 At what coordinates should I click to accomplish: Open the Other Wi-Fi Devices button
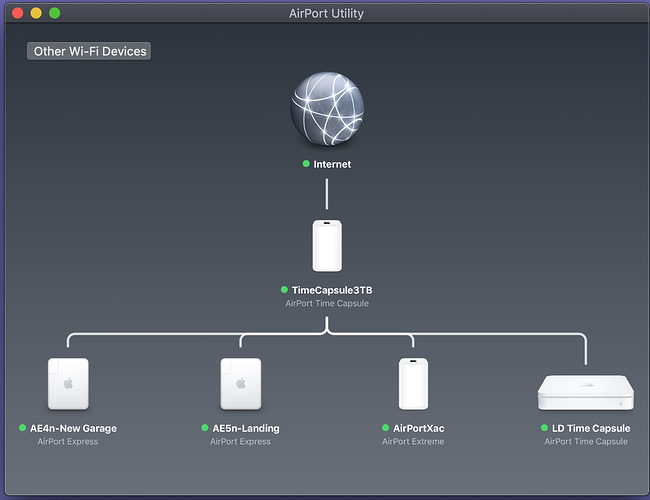89,51
